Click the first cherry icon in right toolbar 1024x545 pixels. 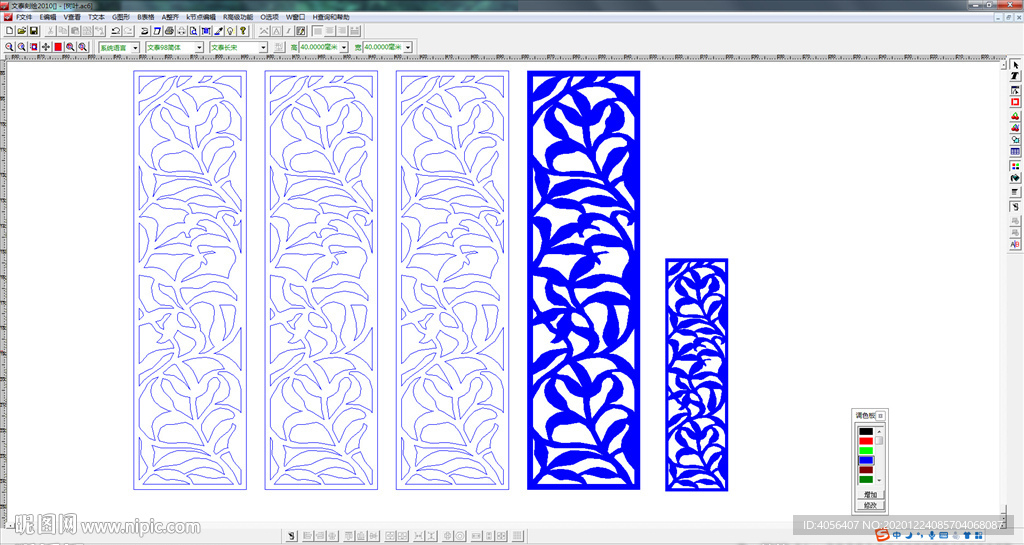pos(1015,116)
